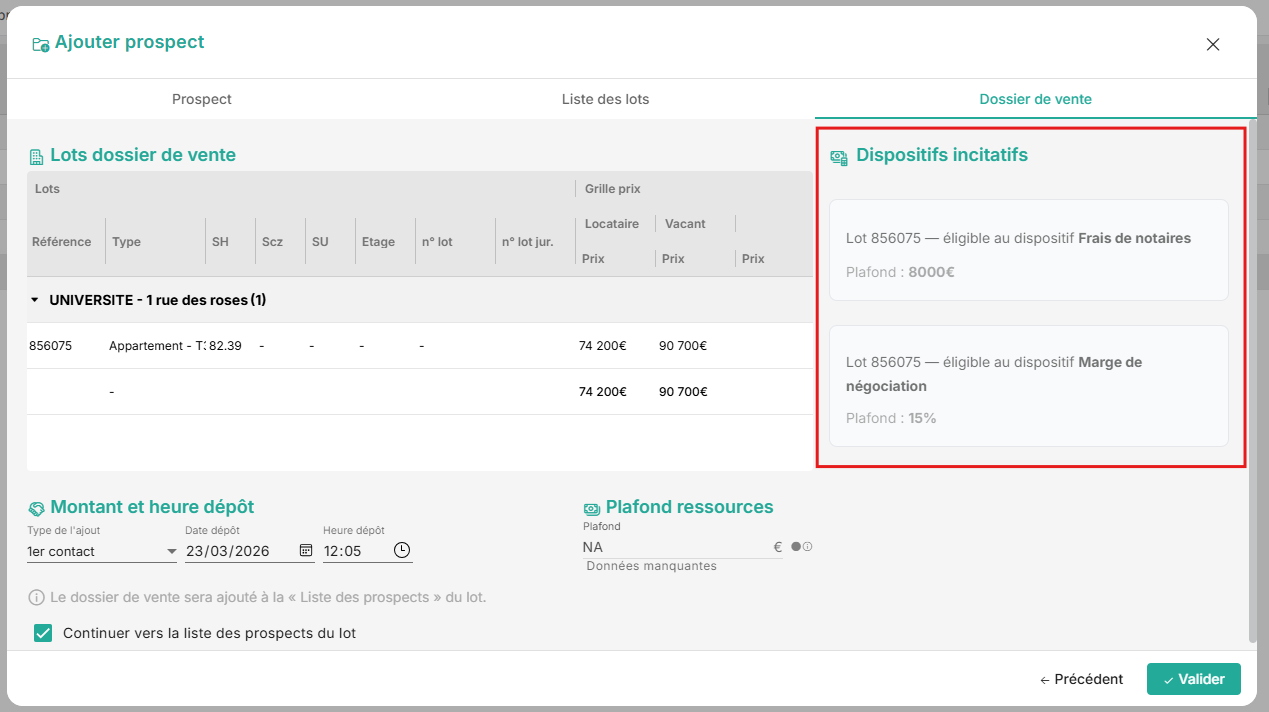Click the info icon next to Plafond
This screenshot has height=712, width=1269.
click(808, 547)
